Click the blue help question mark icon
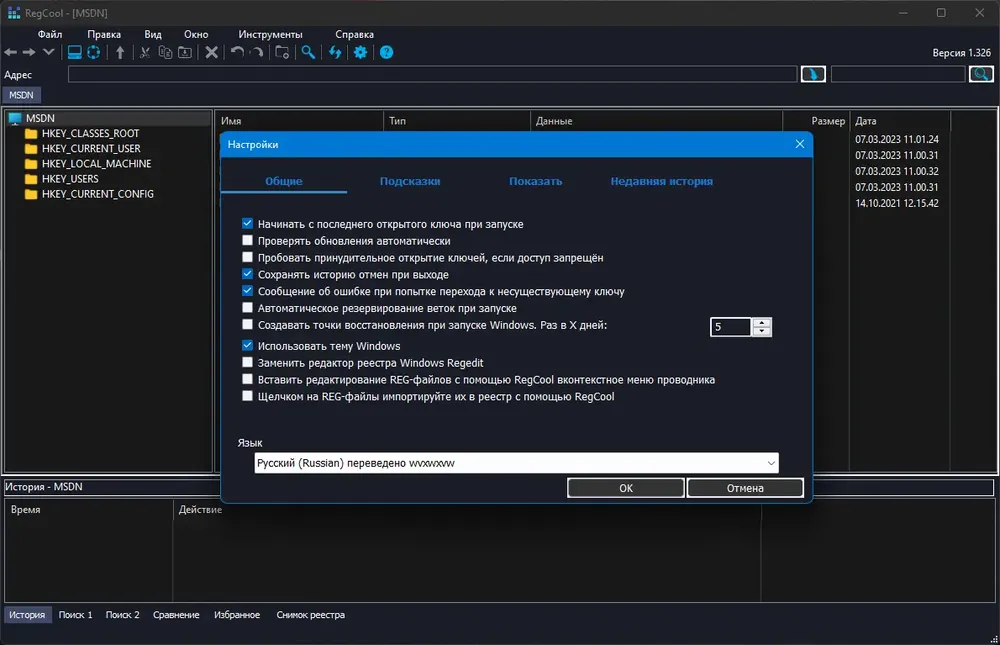The image size is (1000, 645). click(x=386, y=52)
